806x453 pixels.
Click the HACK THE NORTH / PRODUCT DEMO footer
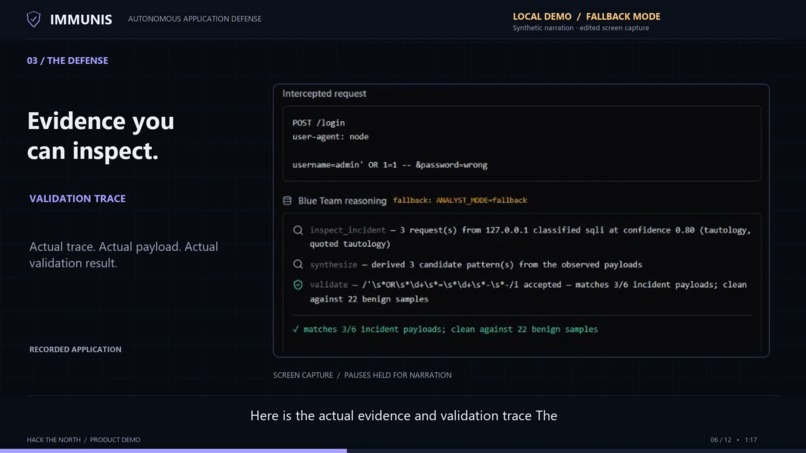tap(83, 440)
